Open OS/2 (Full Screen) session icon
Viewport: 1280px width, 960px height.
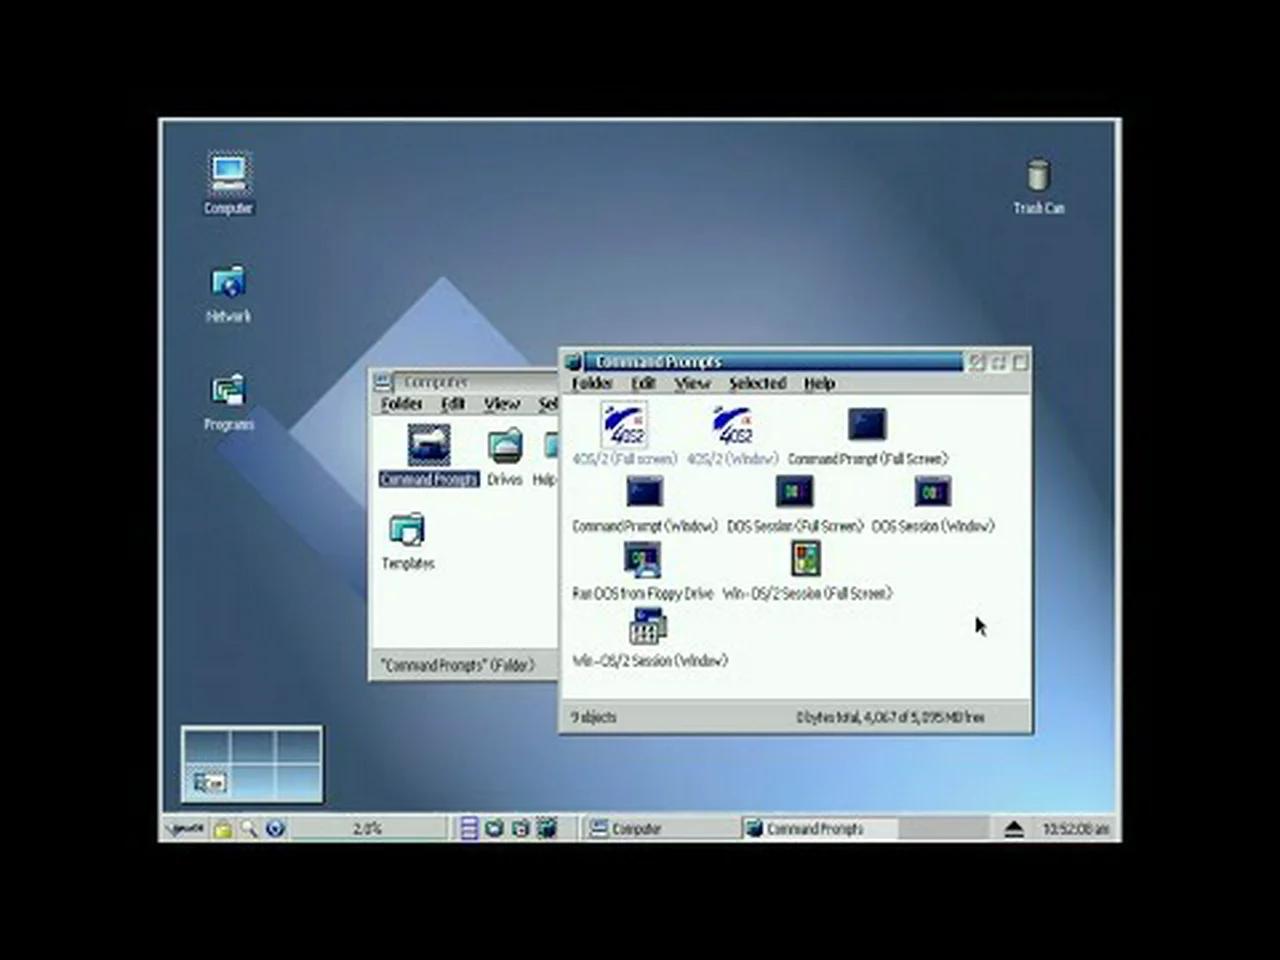click(x=622, y=424)
